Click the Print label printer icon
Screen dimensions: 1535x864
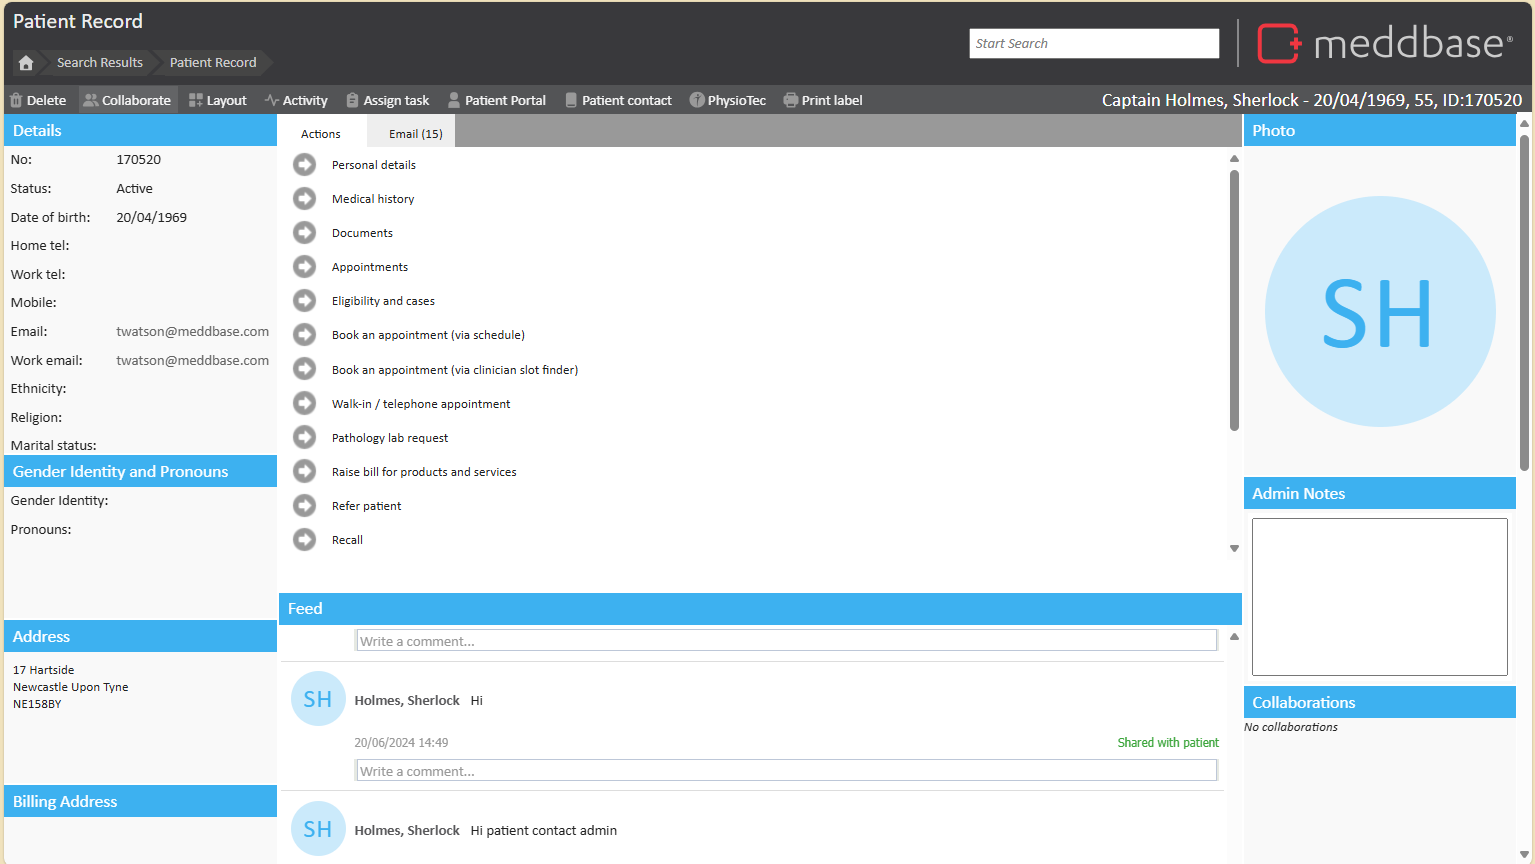click(791, 100)
